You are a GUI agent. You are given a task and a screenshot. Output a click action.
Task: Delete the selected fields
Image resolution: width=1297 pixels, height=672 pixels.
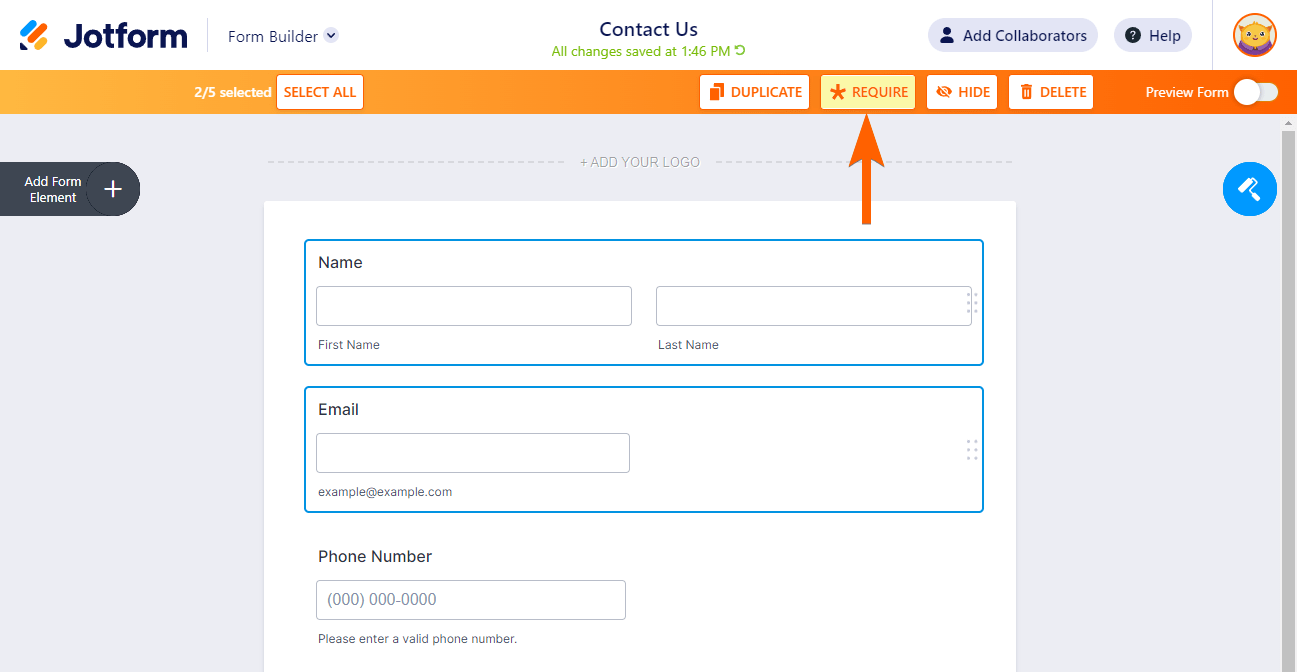coord(1051,92)
